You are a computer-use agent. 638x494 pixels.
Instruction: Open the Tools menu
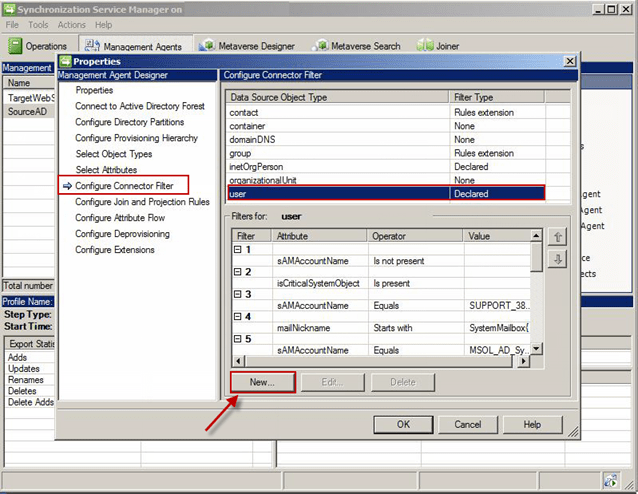tap(38, 24)
